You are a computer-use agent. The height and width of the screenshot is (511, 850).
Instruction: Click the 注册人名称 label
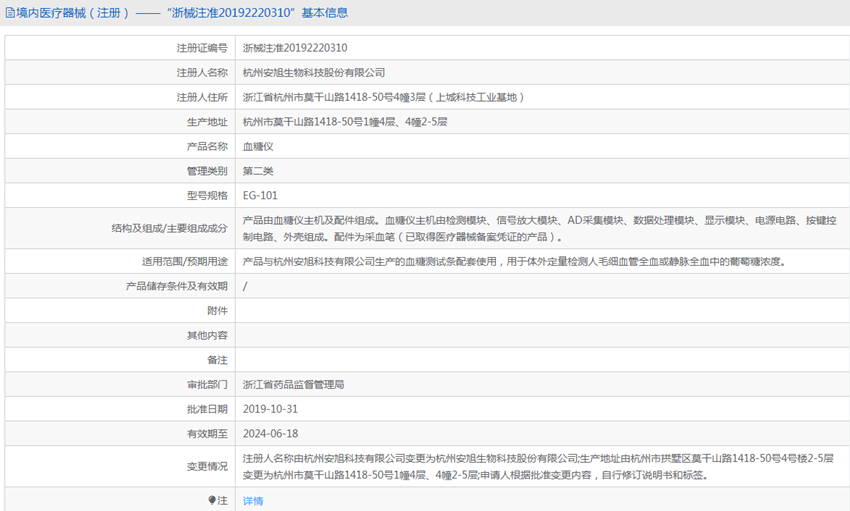tap(202, 73)
